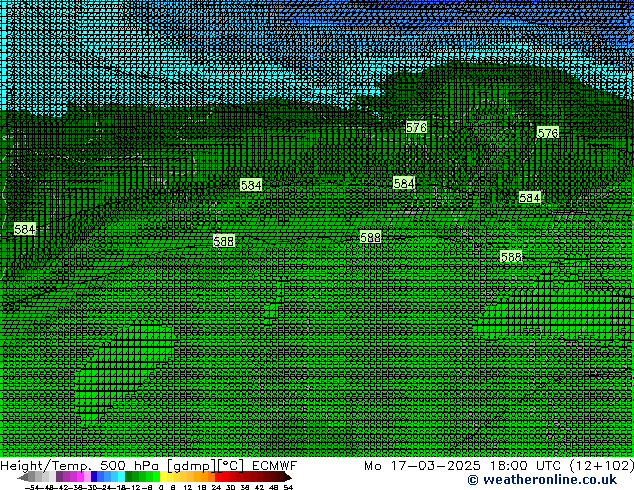The height and width of the screenshot is (490, 634).
Task: Click the leftmost 588 contour label
Action: pos(224,241)
